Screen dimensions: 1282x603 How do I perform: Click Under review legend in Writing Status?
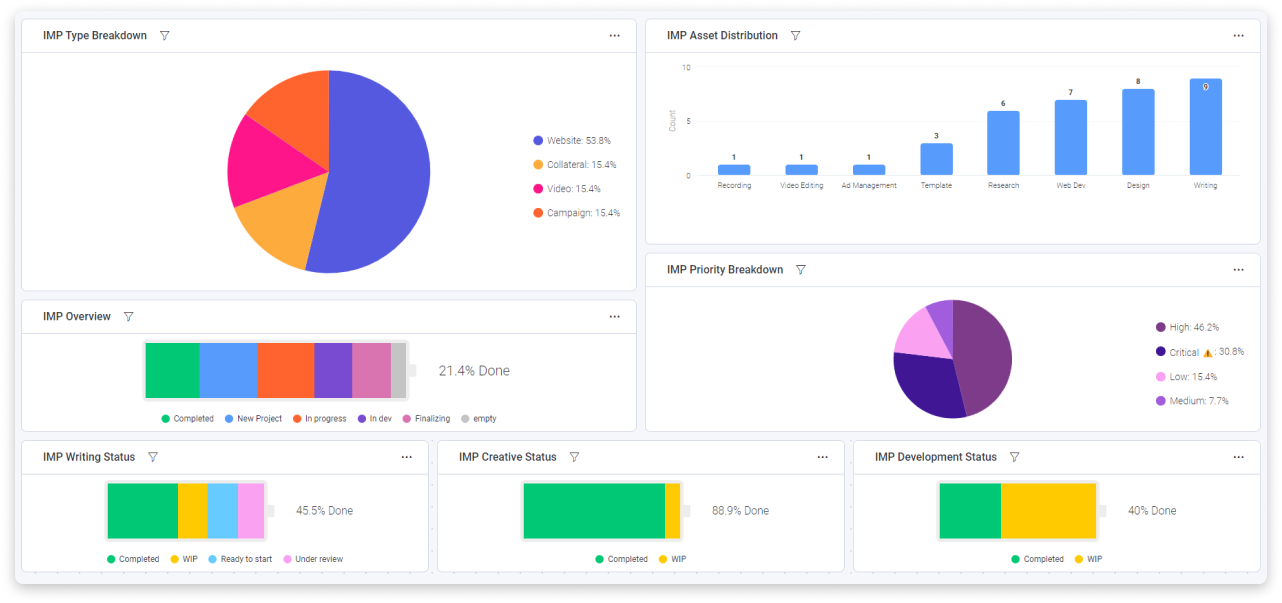tap(313, 559)
